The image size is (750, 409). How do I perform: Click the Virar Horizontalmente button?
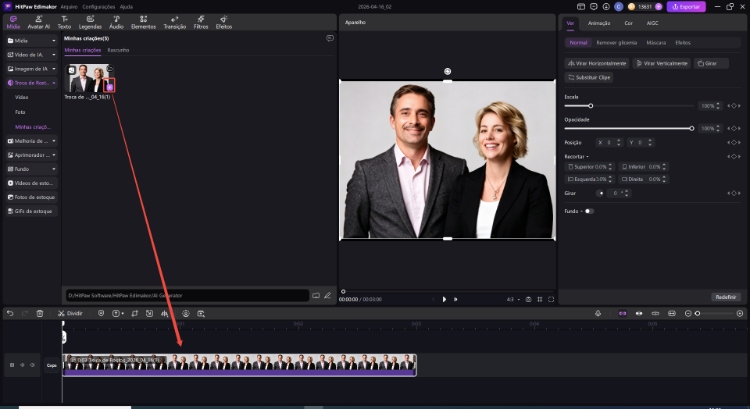tap(597, 63)
